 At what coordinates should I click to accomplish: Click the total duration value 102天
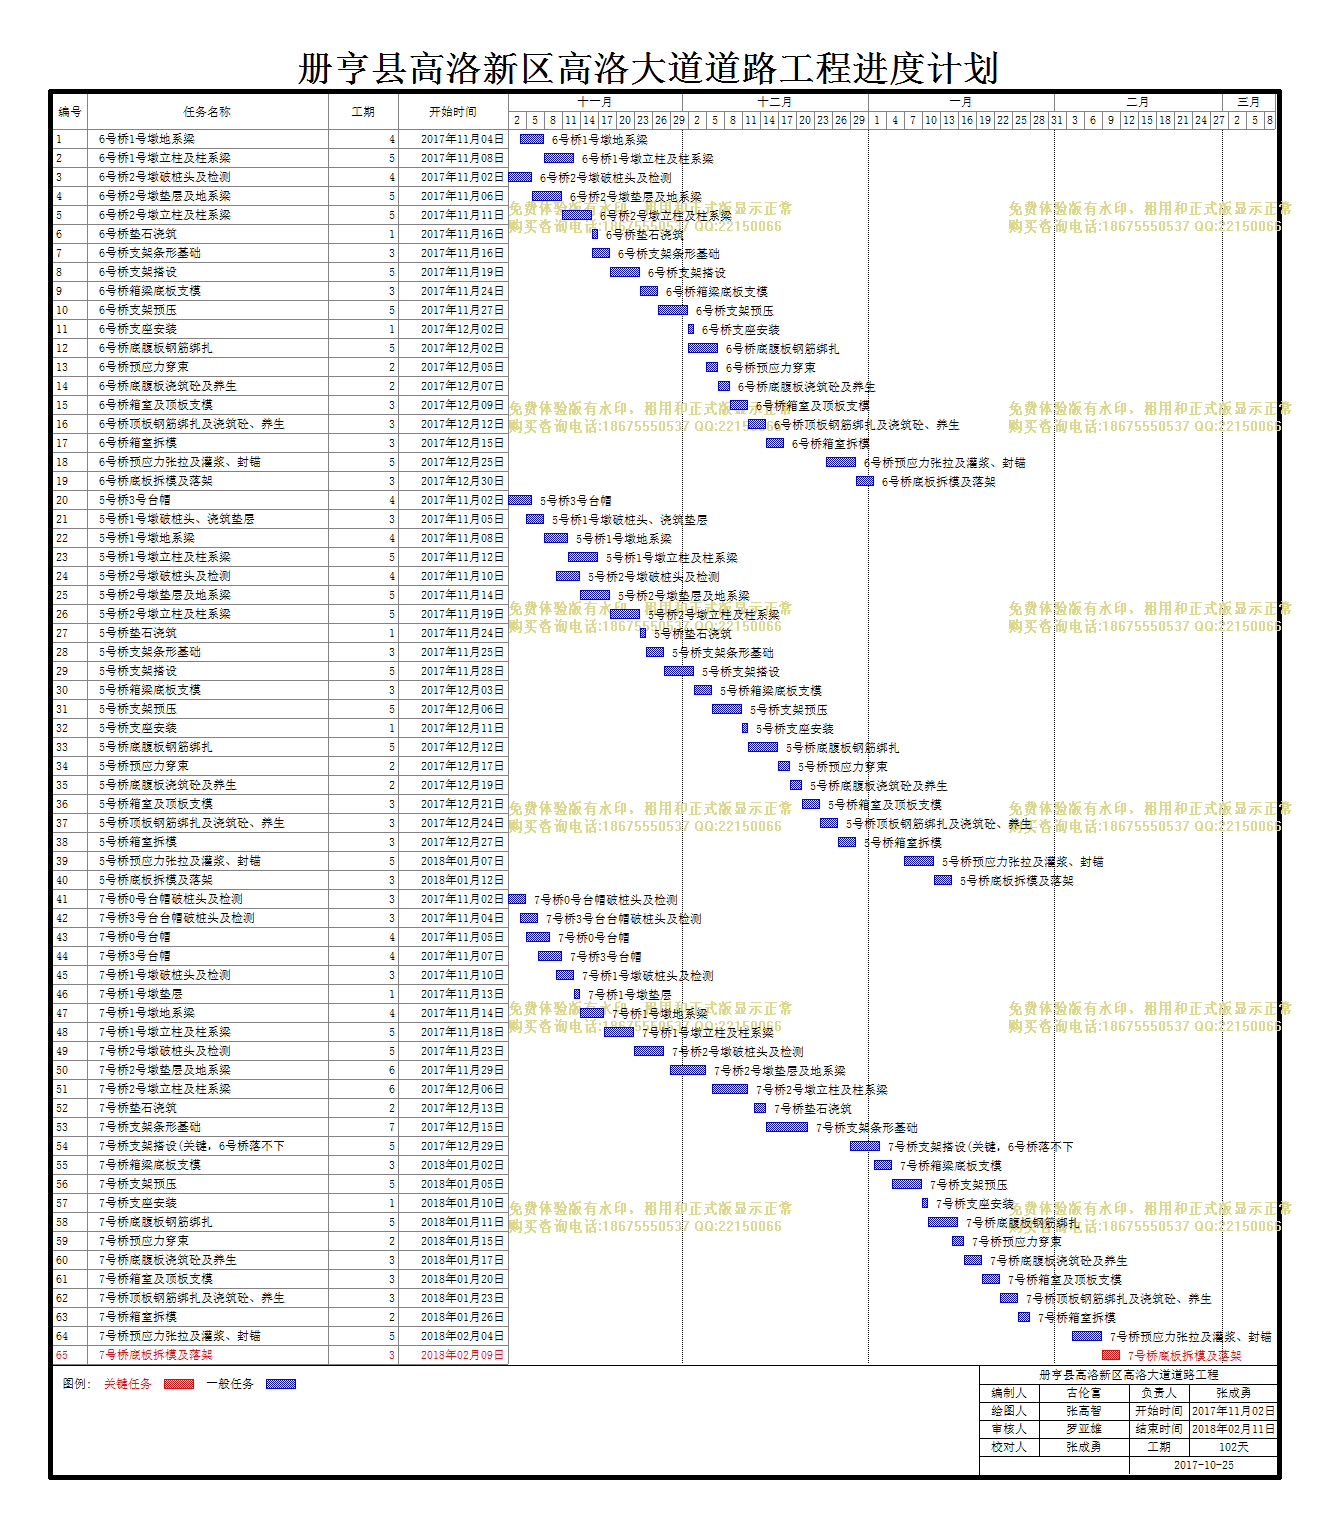pyautogui.click(x=1234, y=1447)
